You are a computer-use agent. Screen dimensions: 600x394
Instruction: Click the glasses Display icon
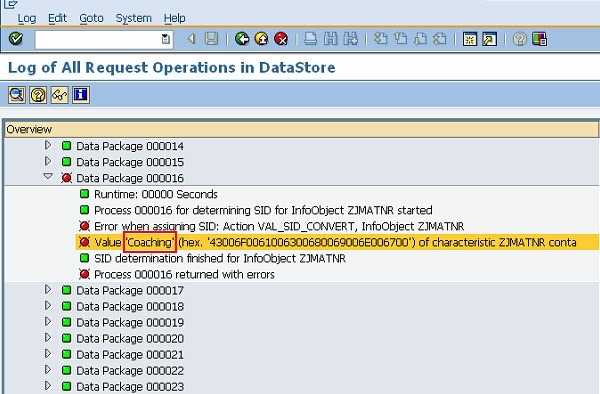(60, 94)
